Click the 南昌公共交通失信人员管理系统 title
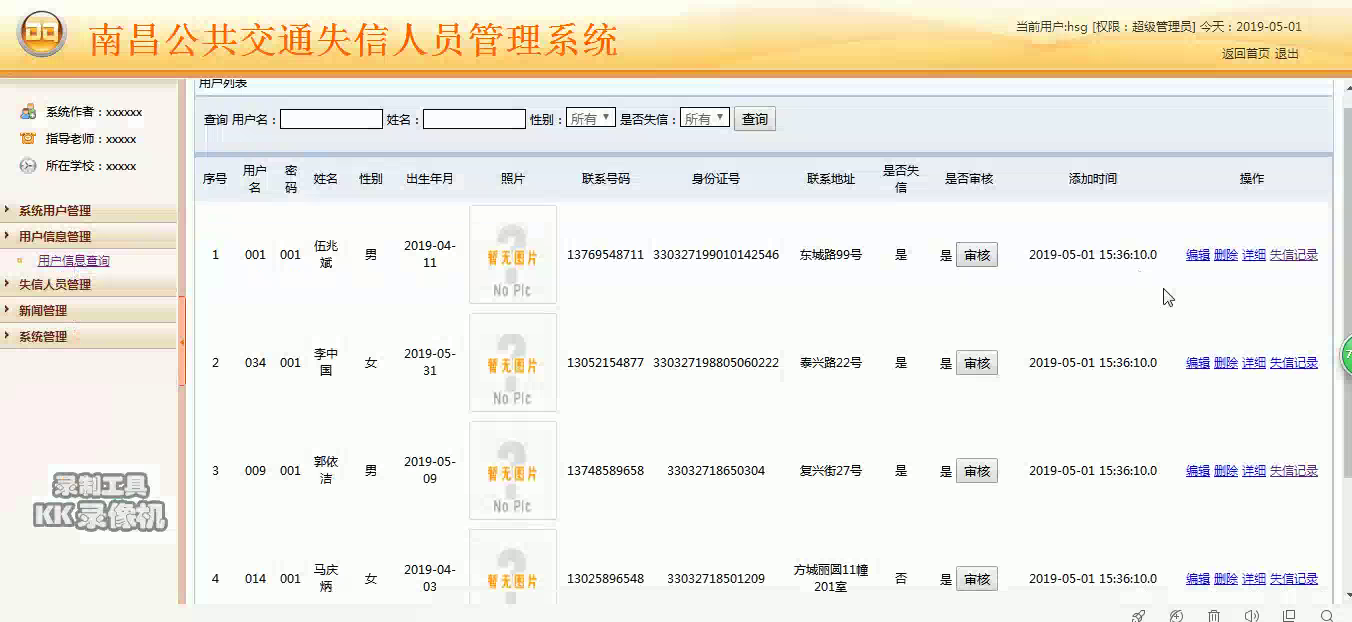This screenshot has height=622, width=1352. (x=353, y=40)
